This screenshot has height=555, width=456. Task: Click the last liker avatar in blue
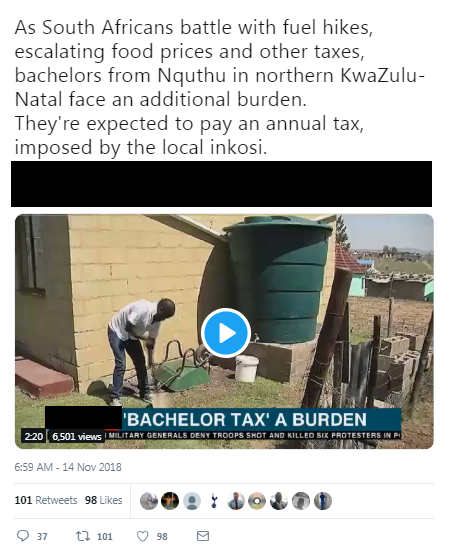tap(323, 501)
